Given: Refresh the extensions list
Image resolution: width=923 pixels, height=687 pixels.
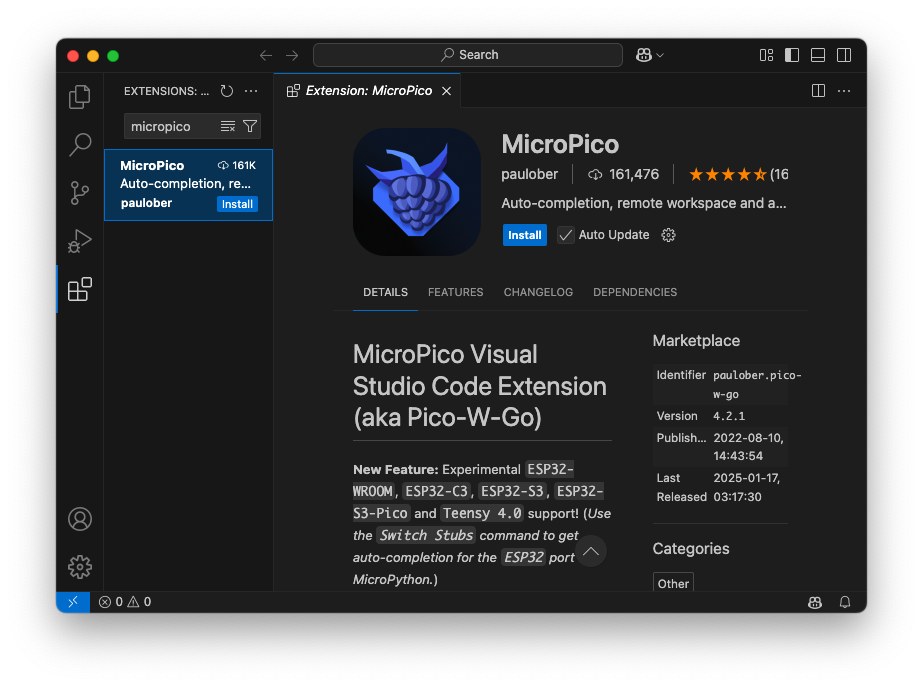Looking at the screenshot, I should pyautogui.click(x=227, y=91).
